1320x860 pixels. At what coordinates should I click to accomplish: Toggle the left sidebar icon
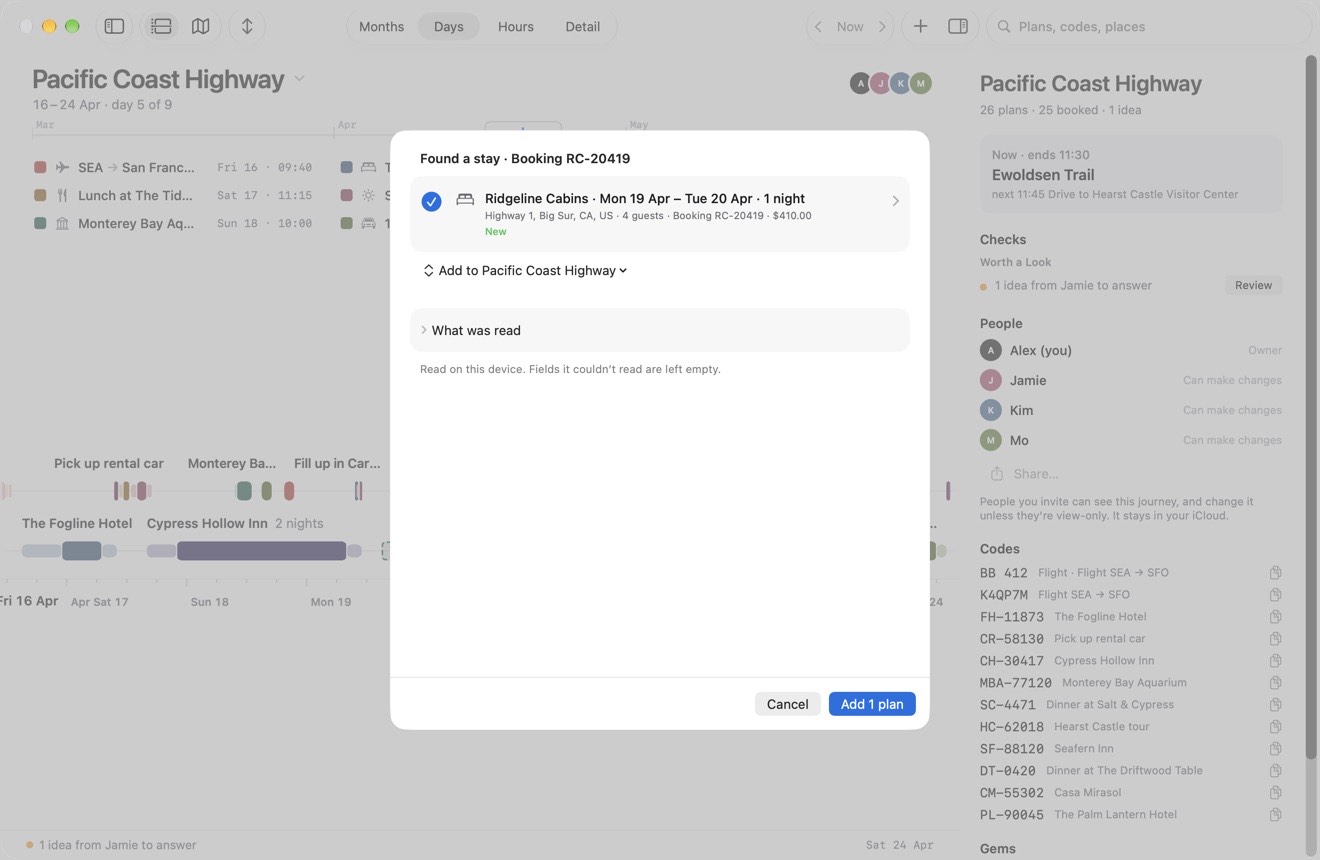click(x=114, y=26)
